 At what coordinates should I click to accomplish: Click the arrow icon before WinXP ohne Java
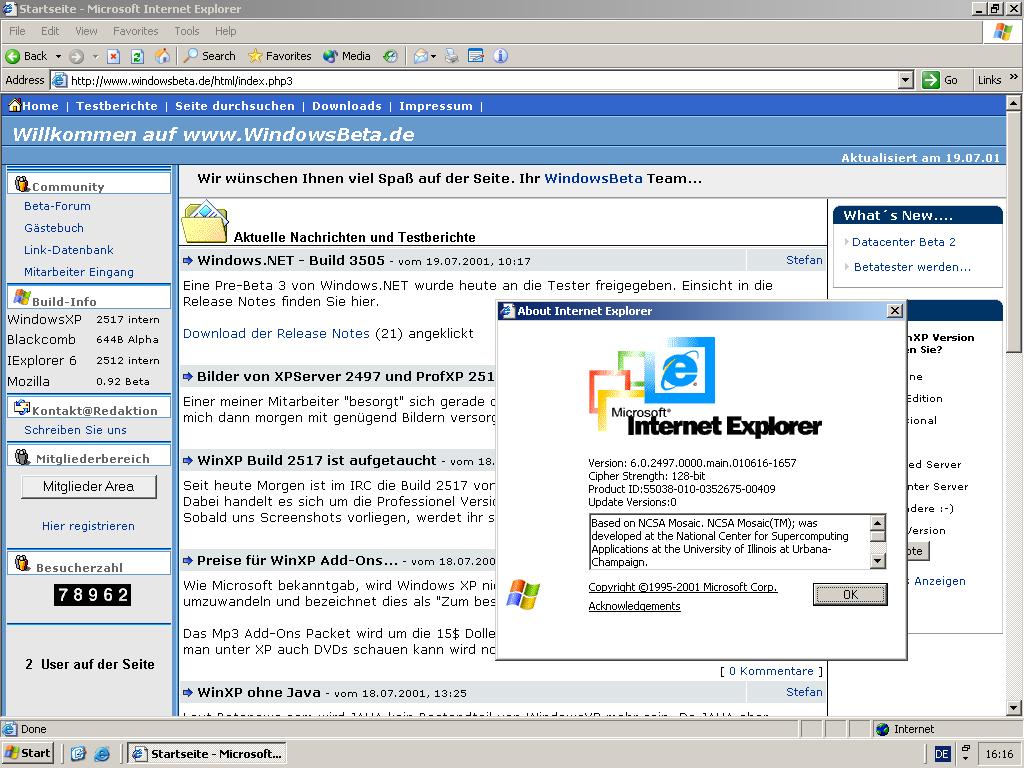[188, 692]
